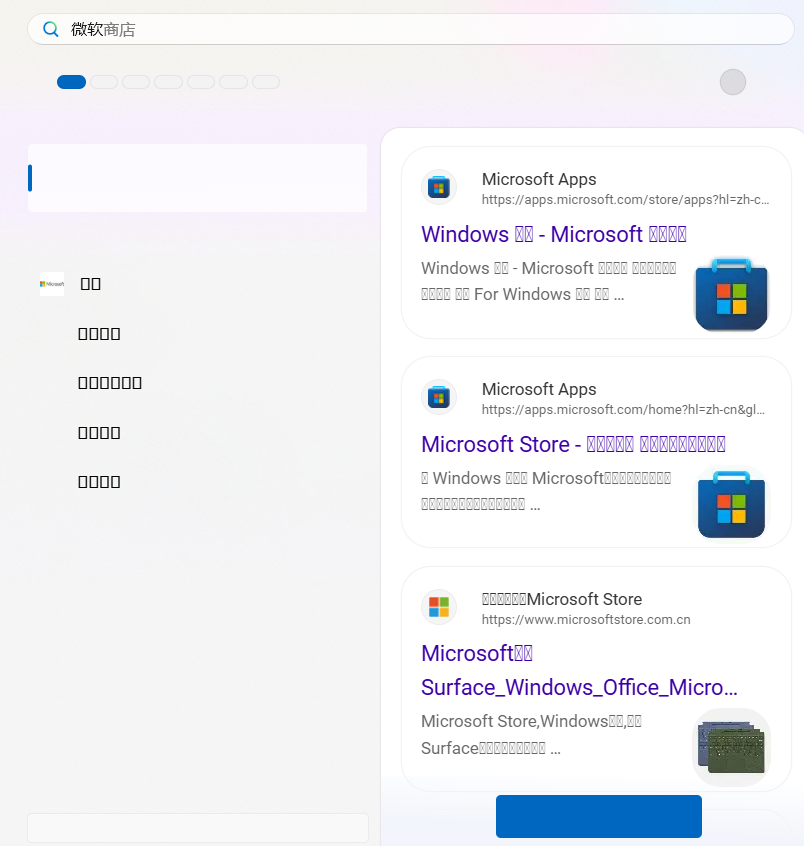The image size is (804, 846).
Task: Click the magnifier icon in the search bar
Action: click(x=51, y=29)
